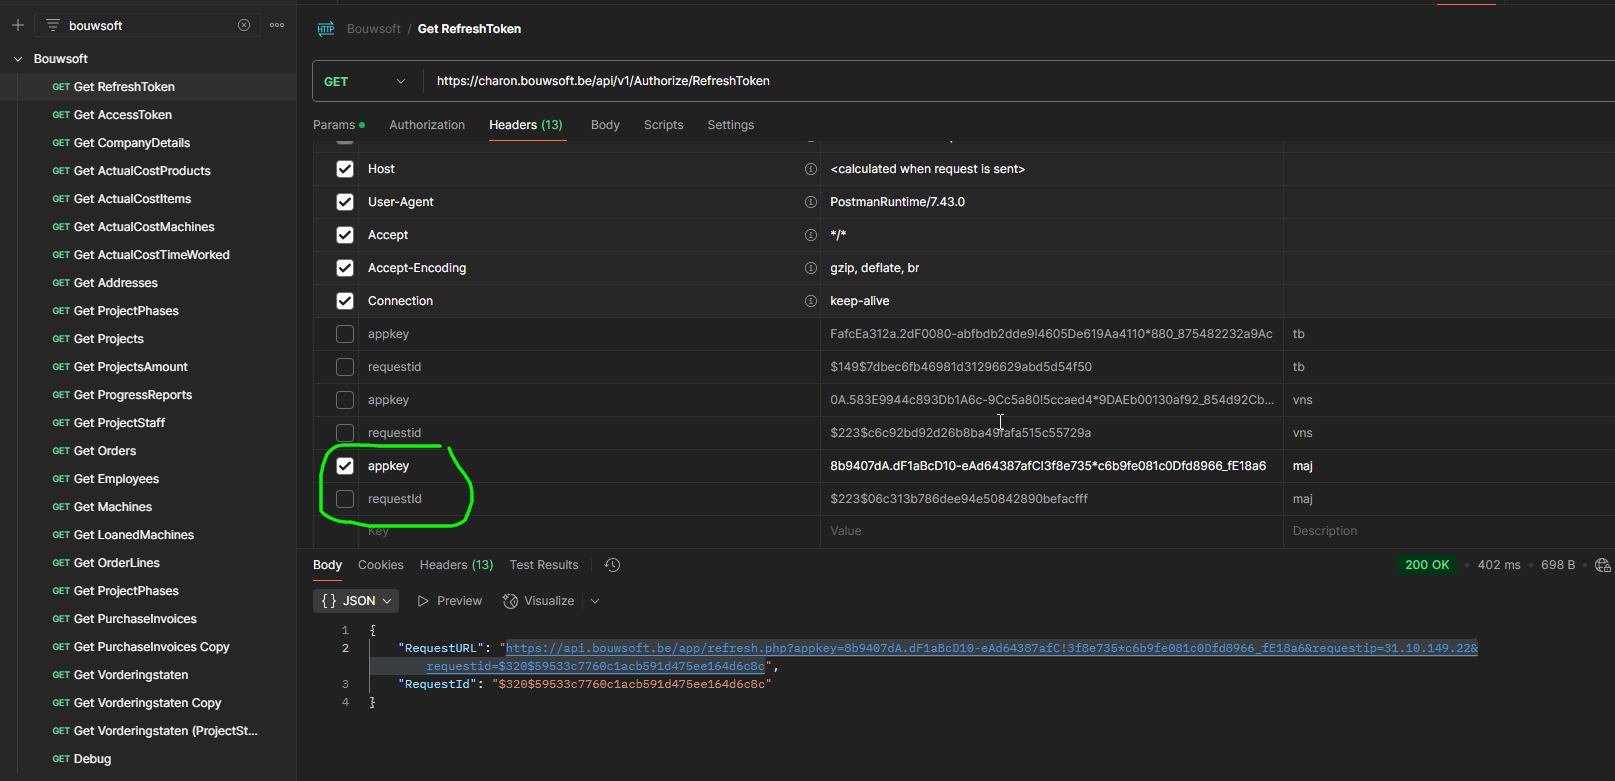Open response history clock icon

tap(613, 565)
